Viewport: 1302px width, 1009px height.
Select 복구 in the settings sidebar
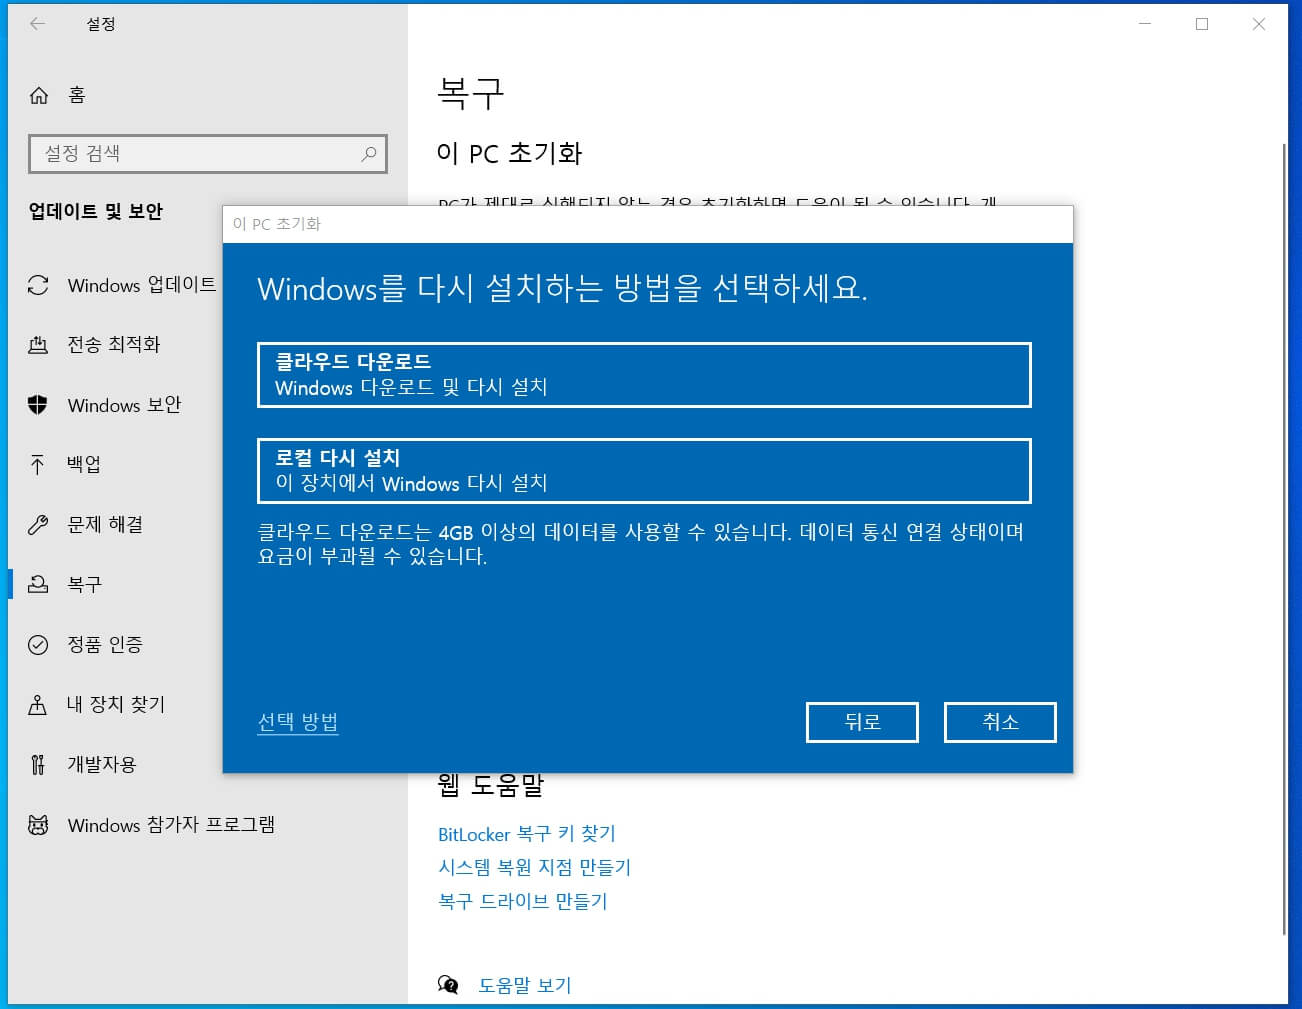[x=85, y=584]
